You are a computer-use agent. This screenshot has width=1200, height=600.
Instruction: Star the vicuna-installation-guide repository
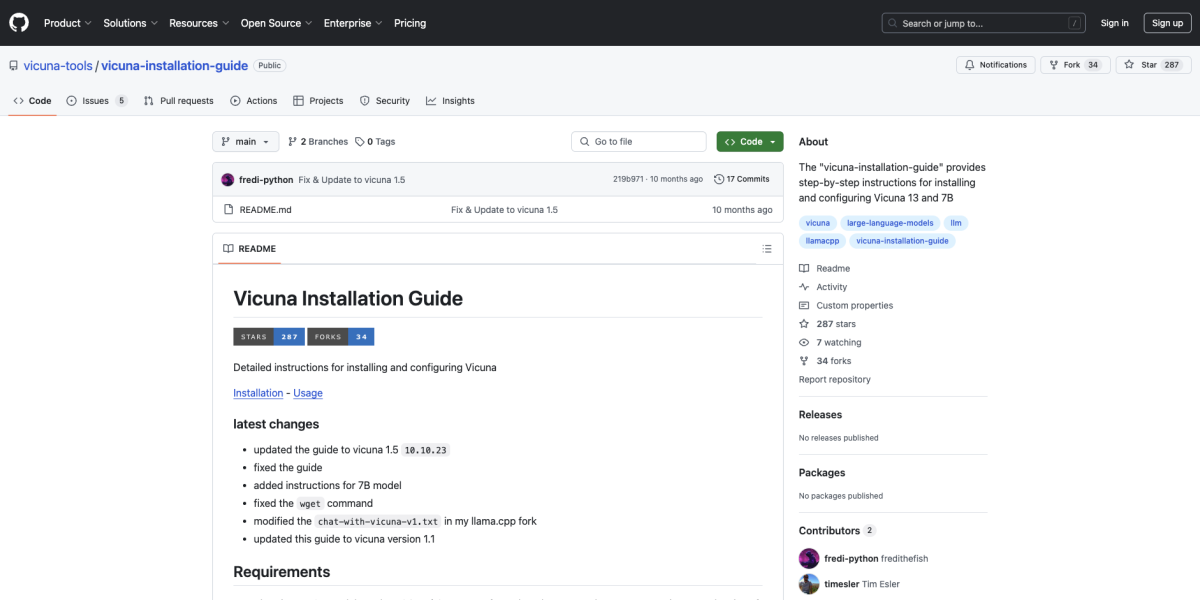tap(1153, 65)
